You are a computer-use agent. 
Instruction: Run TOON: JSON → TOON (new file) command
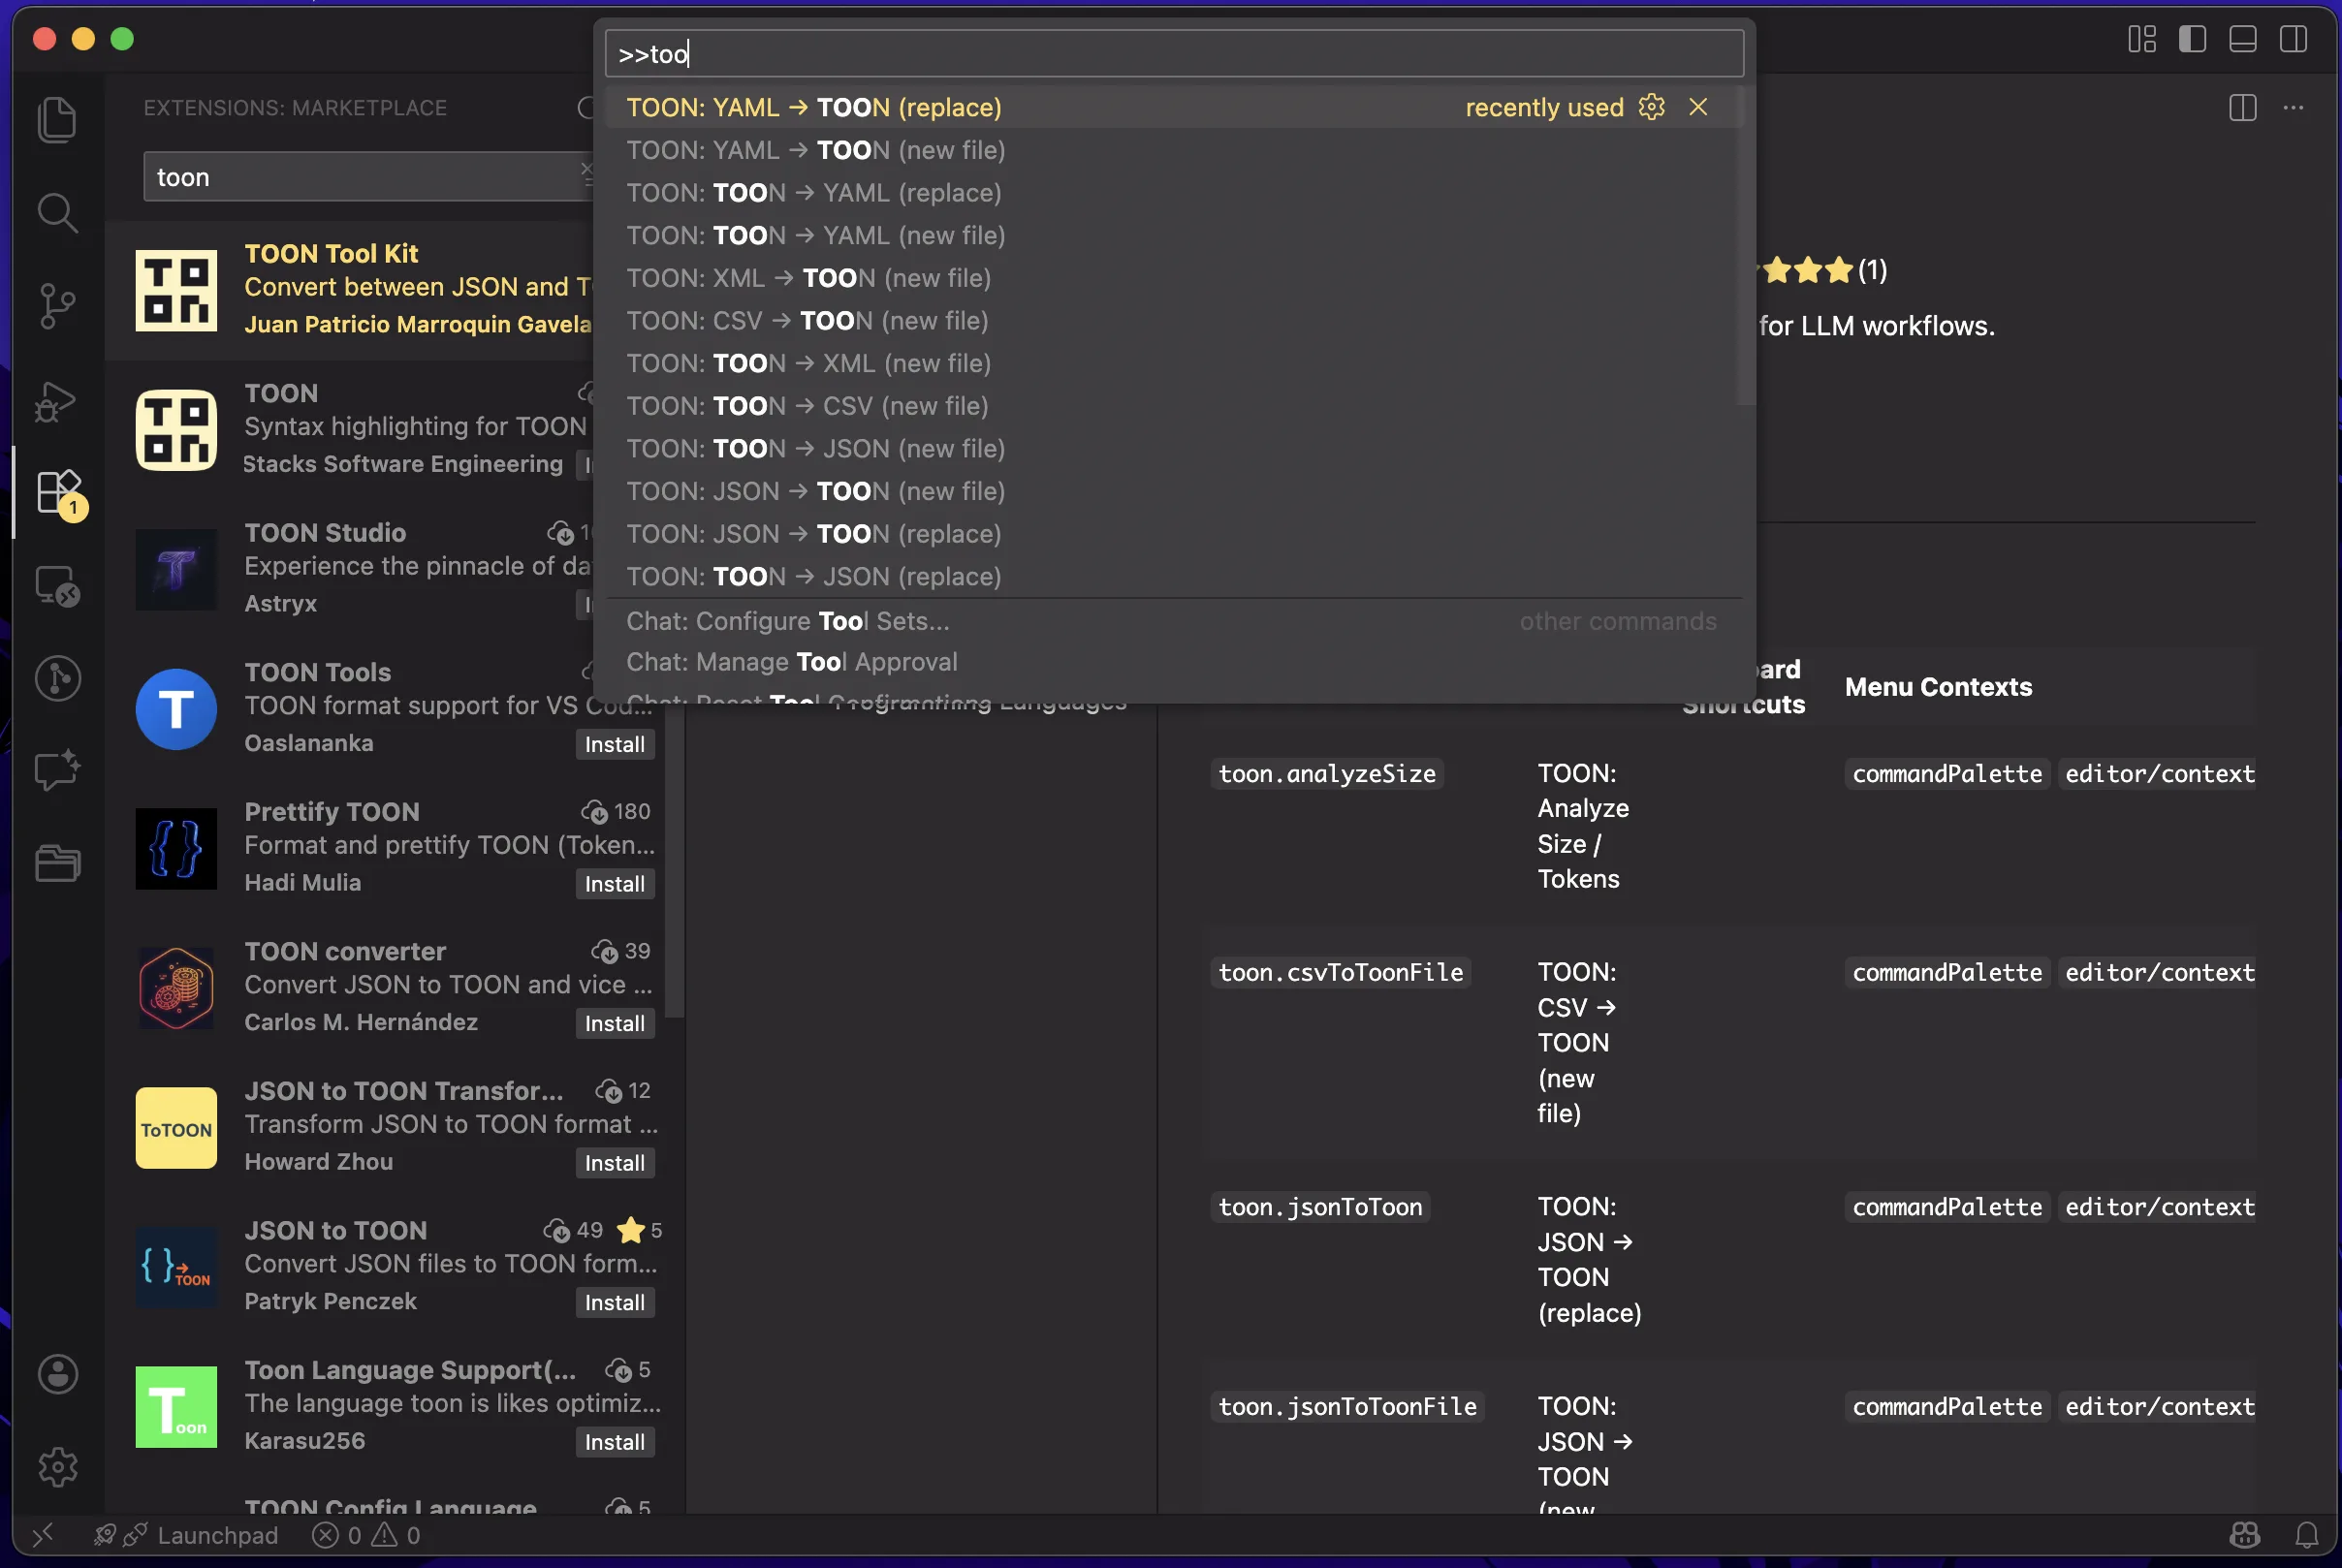[1174, 491]
